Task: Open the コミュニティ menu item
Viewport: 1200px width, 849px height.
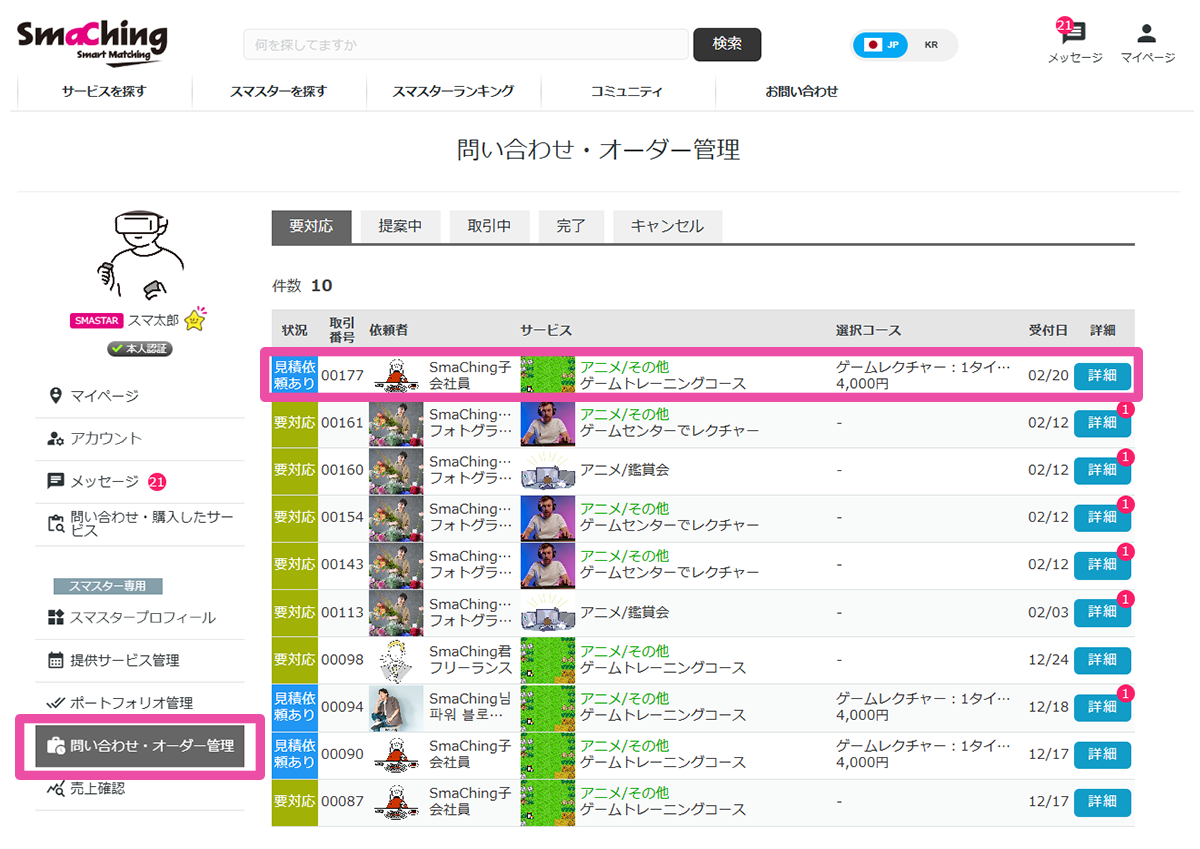Action: coord(626,90)
